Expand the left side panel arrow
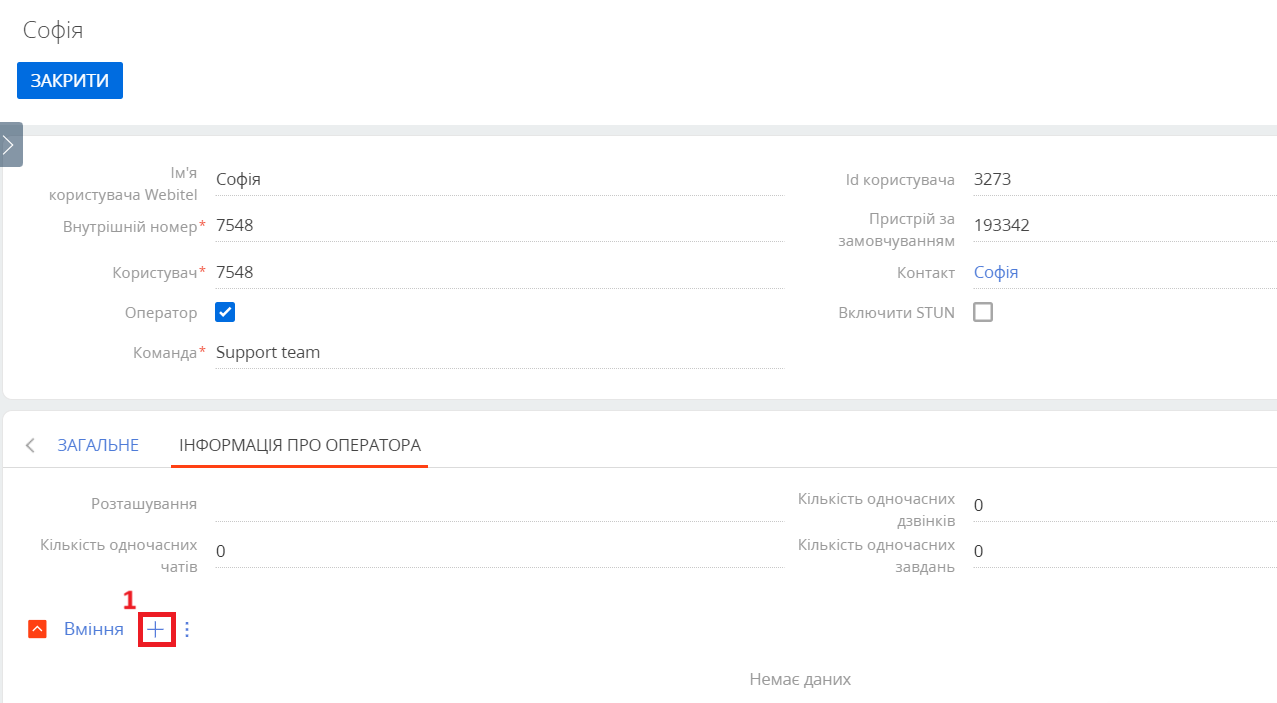This screenshot has height=703, width=1277. point(10,145)
